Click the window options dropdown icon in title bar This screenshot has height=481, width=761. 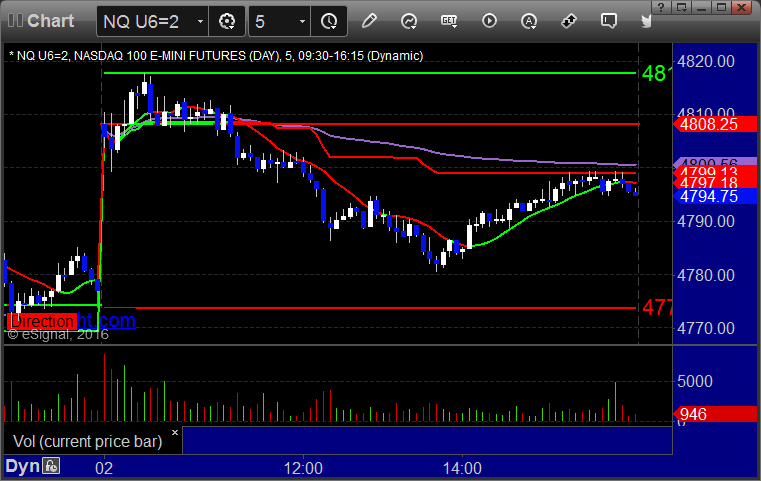681,7
